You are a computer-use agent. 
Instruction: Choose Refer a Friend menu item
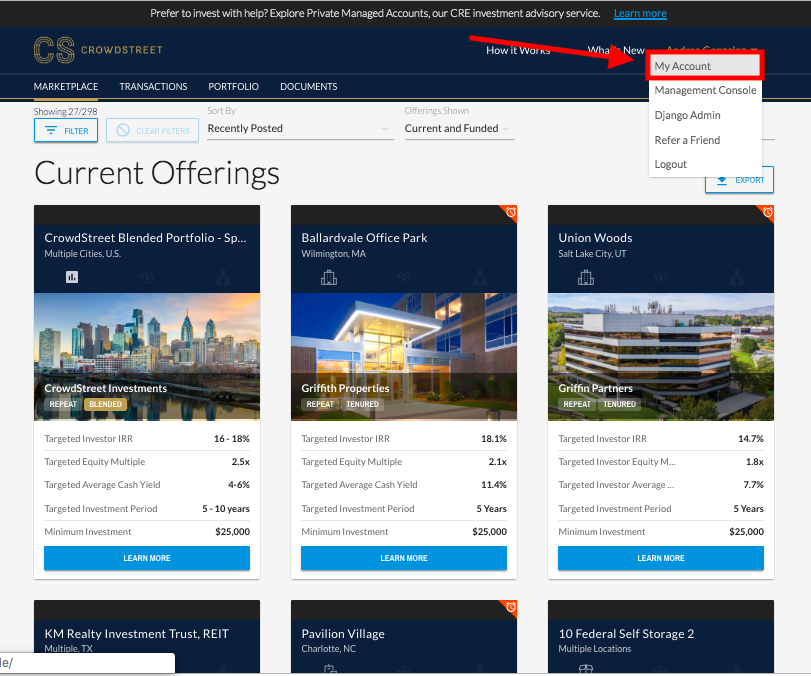click(x=705, y=140)
